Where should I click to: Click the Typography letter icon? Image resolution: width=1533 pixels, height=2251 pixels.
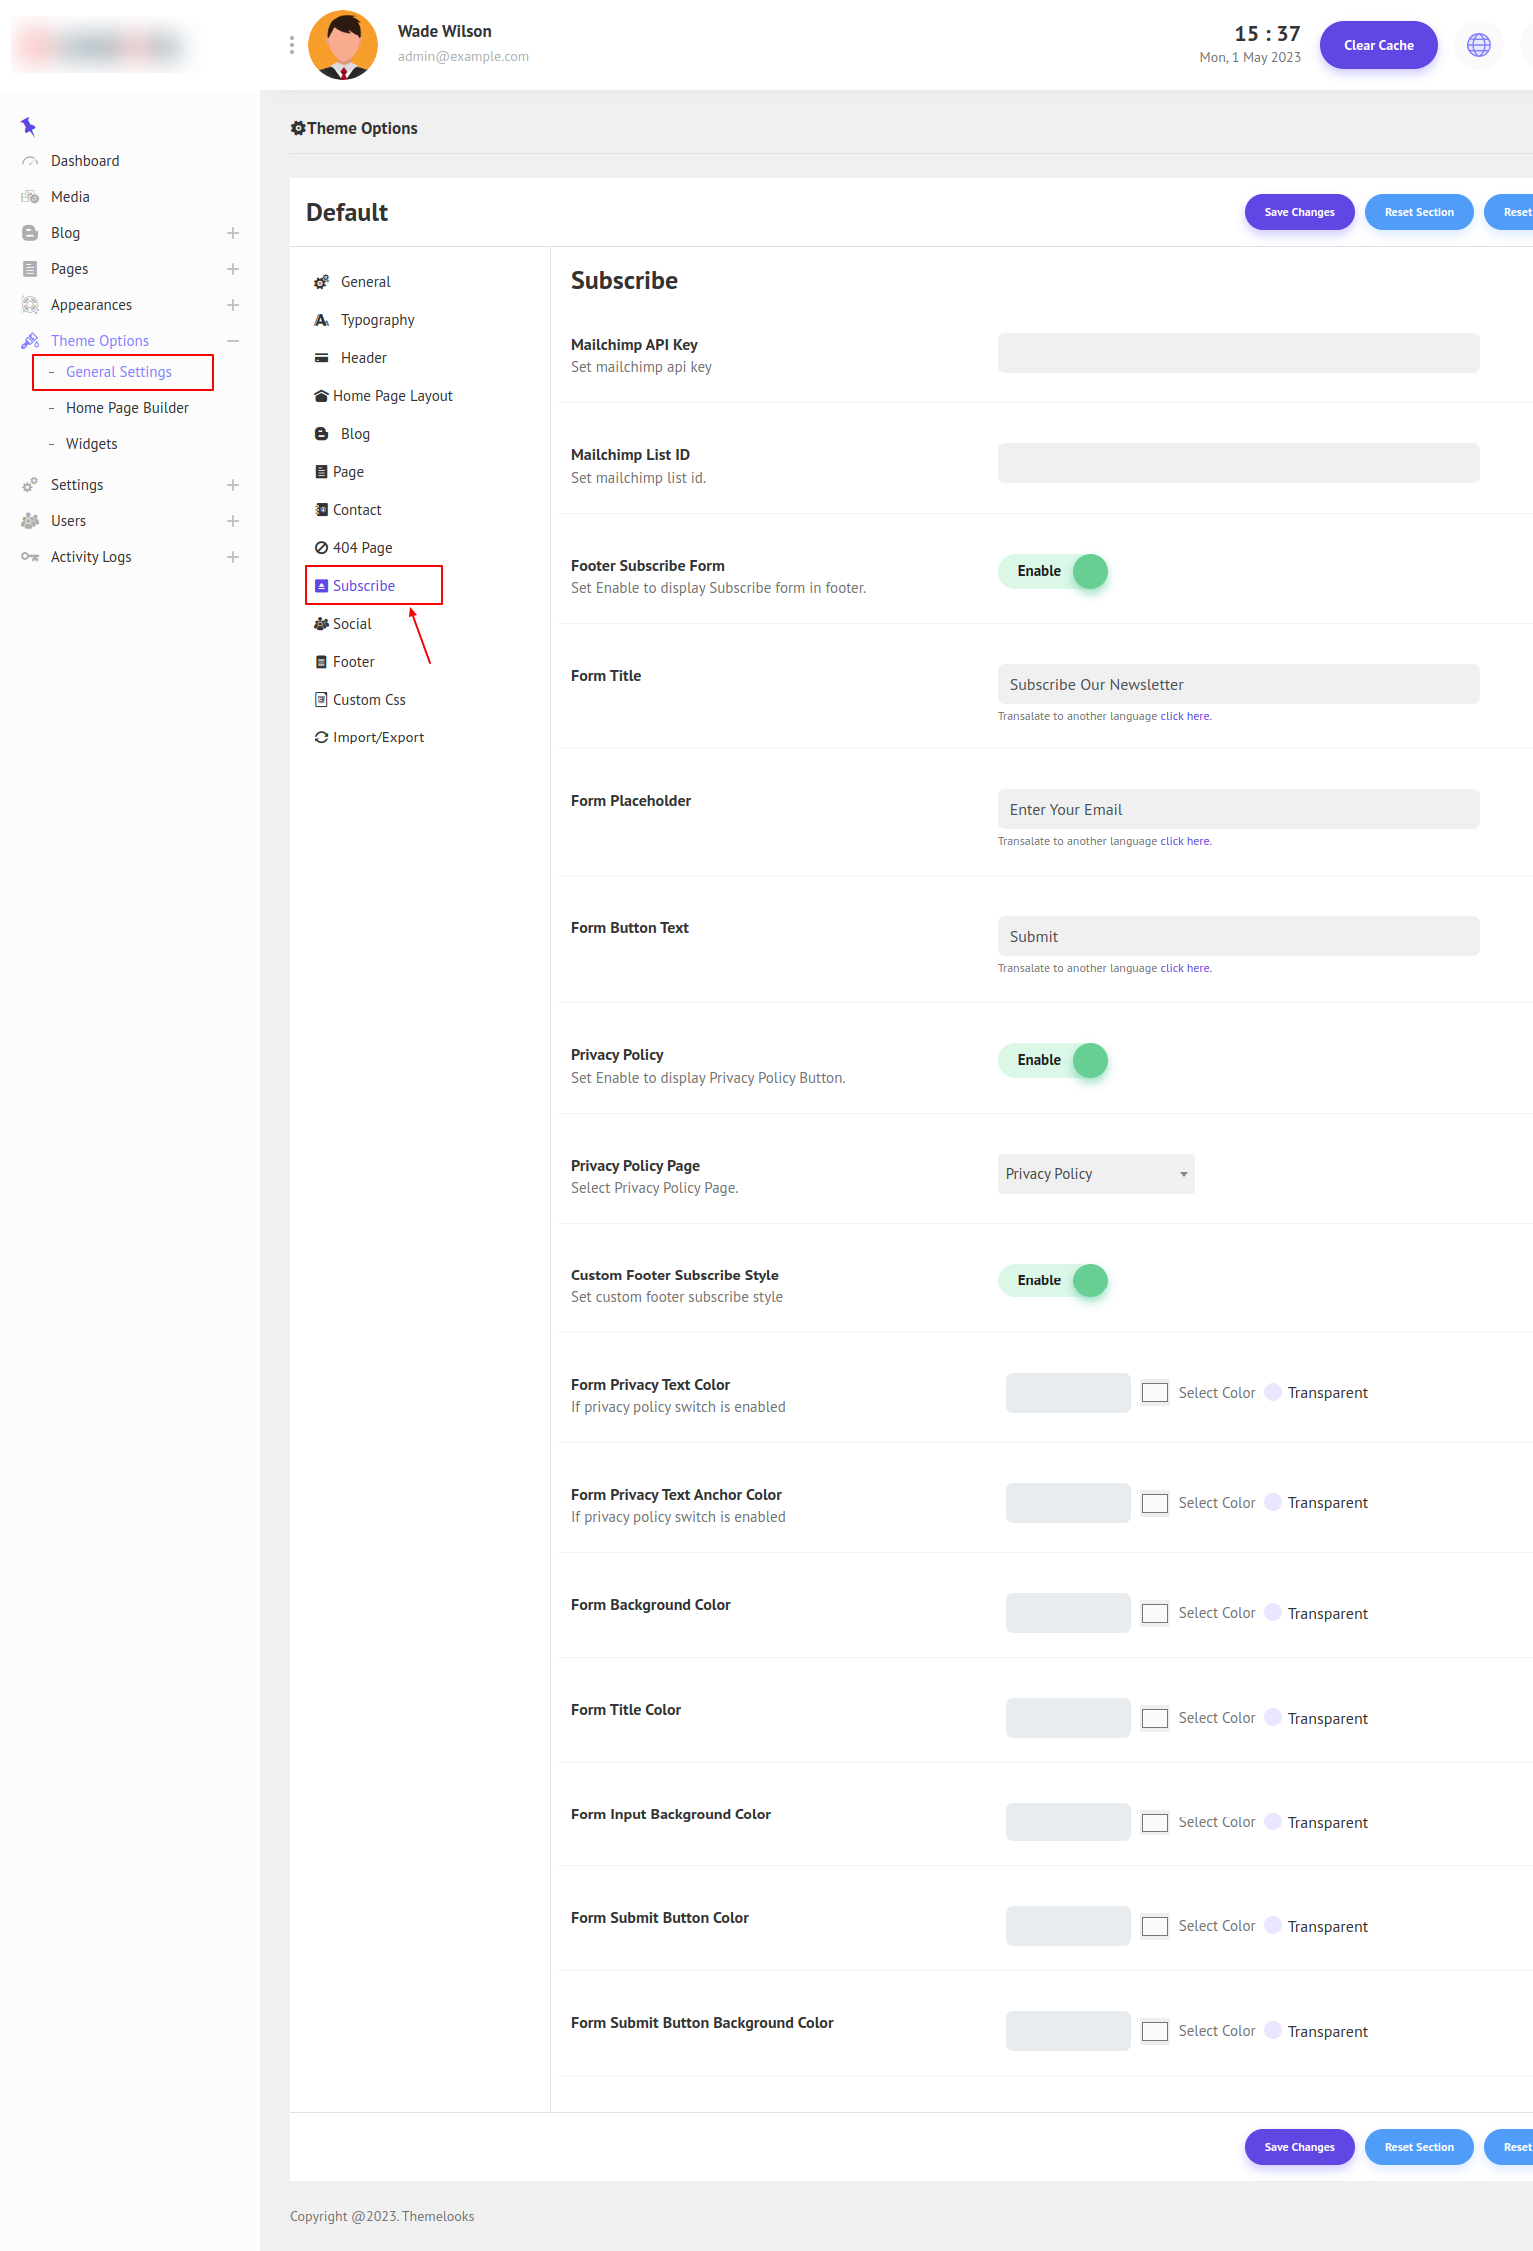(x=321, y=320)
